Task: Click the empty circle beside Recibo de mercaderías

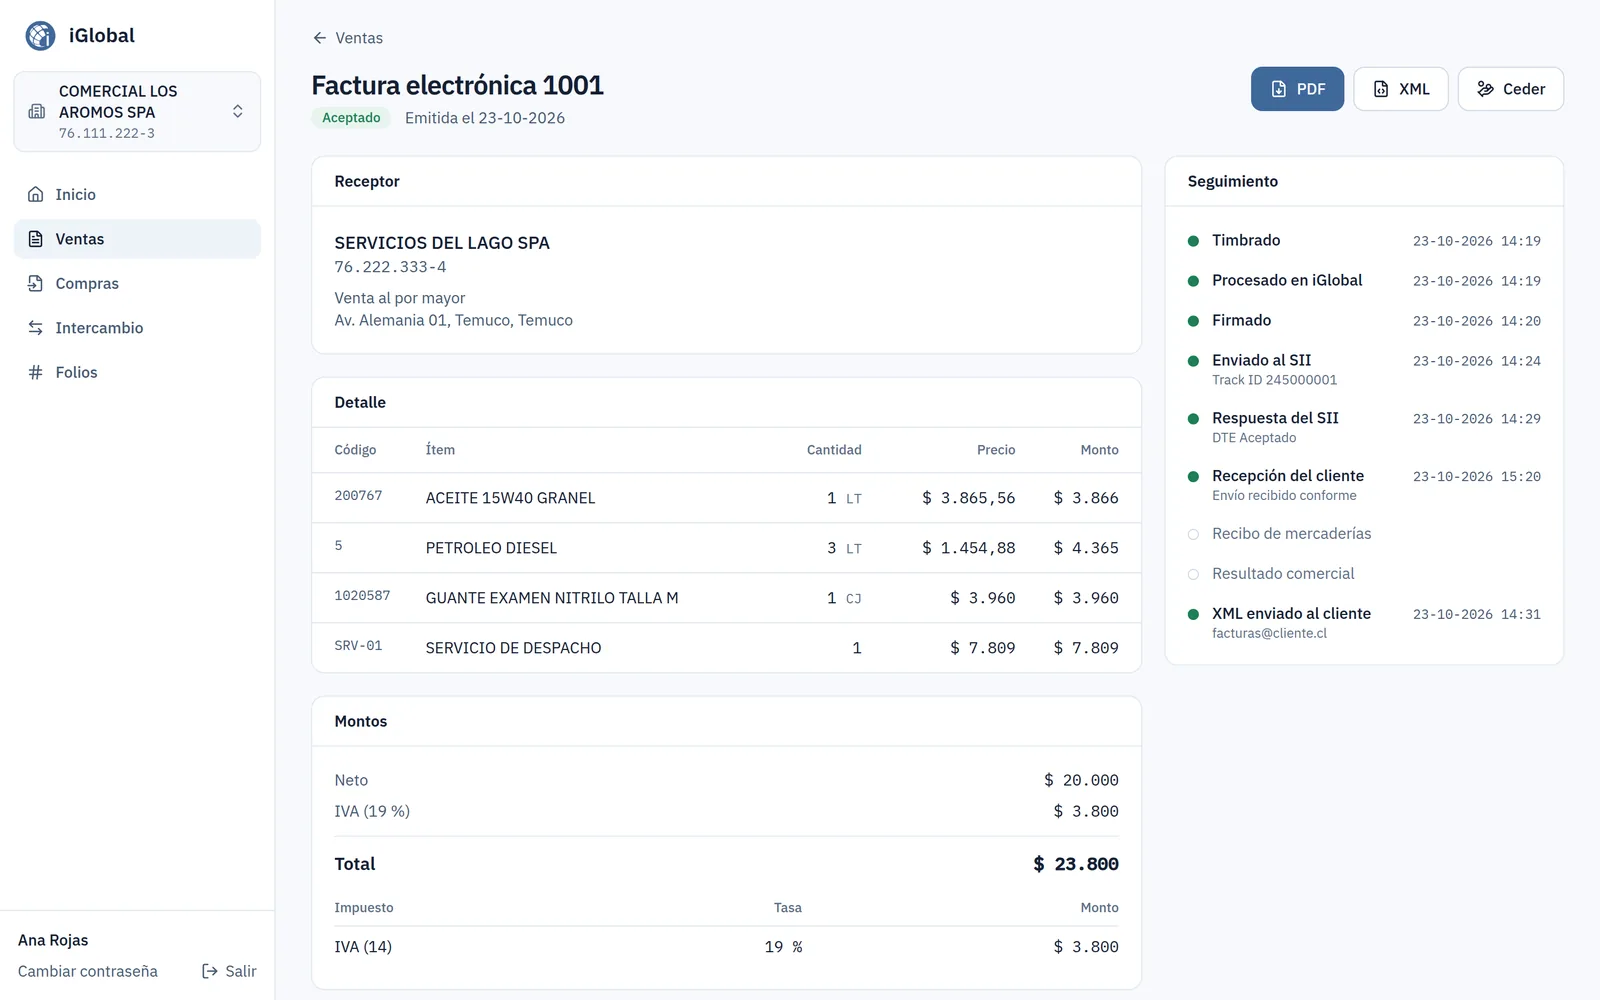Action: [1193, 534]
